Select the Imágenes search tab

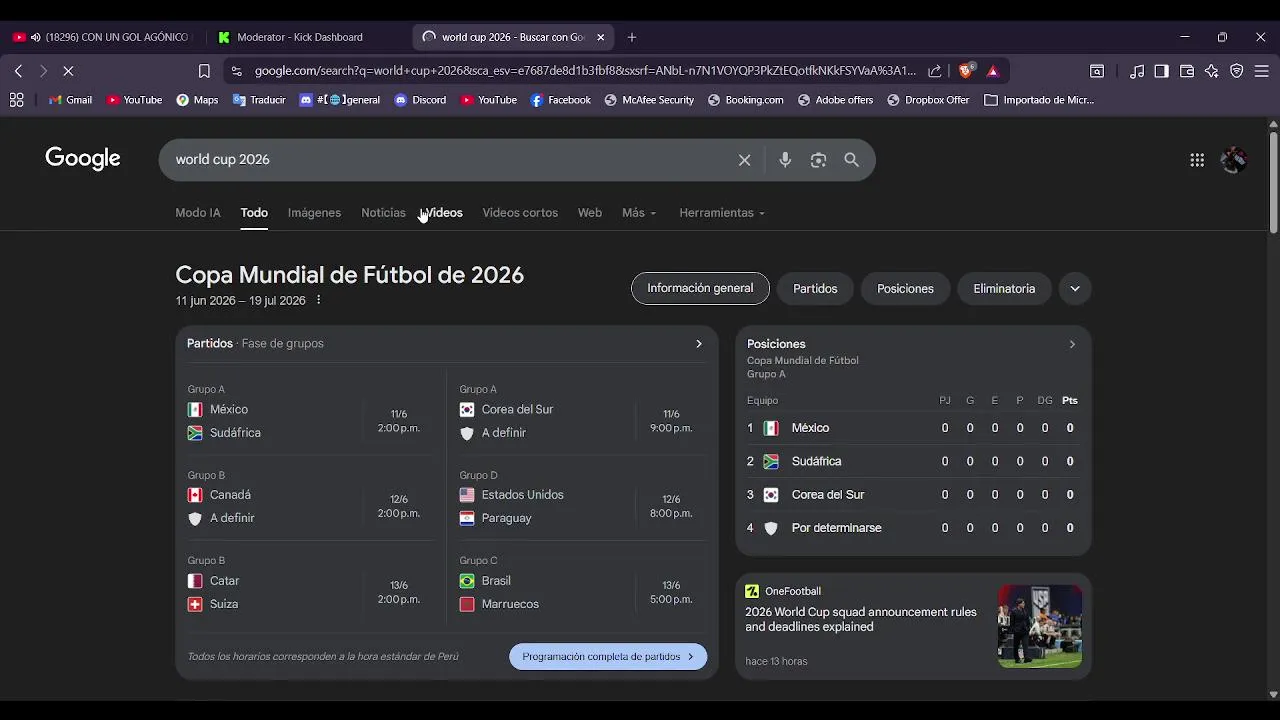tap(314, 213)
